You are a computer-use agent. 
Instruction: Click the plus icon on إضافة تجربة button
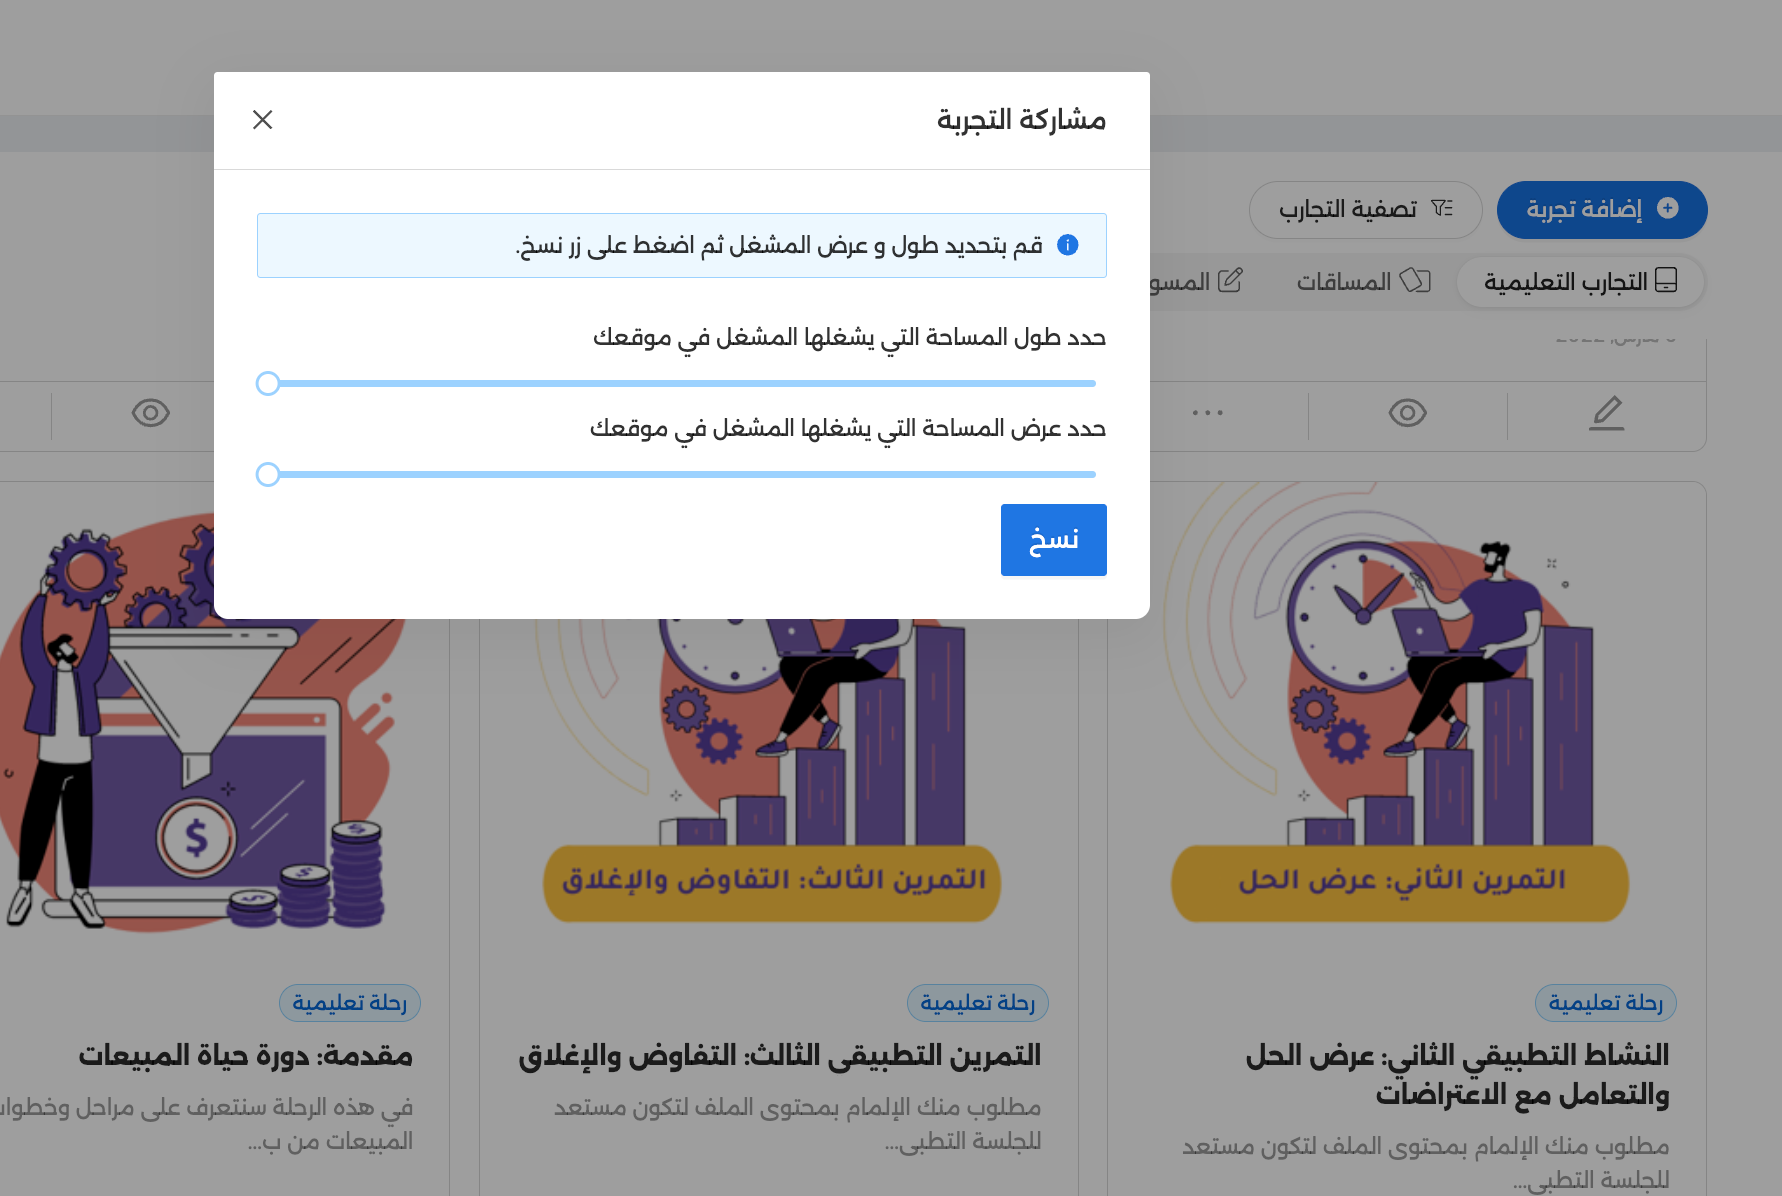click(x=1667, y=209)
